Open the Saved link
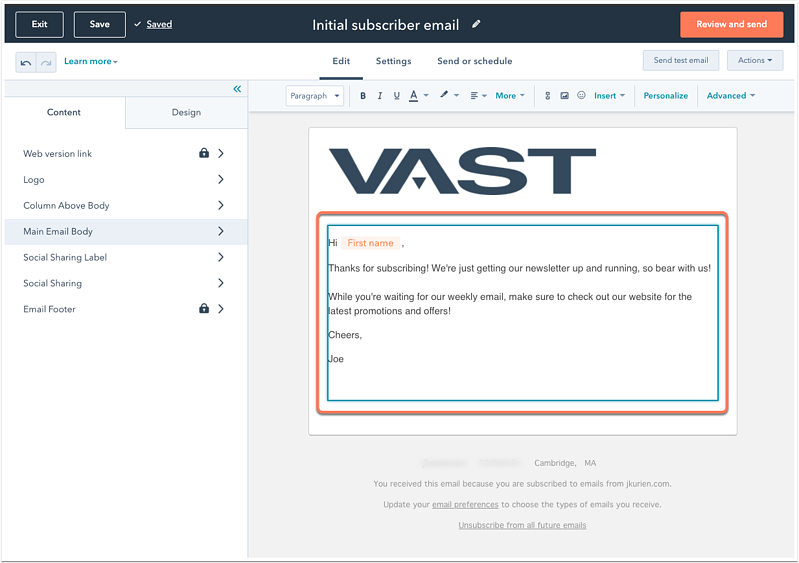 pyautogui.click(x=159, y=24)
